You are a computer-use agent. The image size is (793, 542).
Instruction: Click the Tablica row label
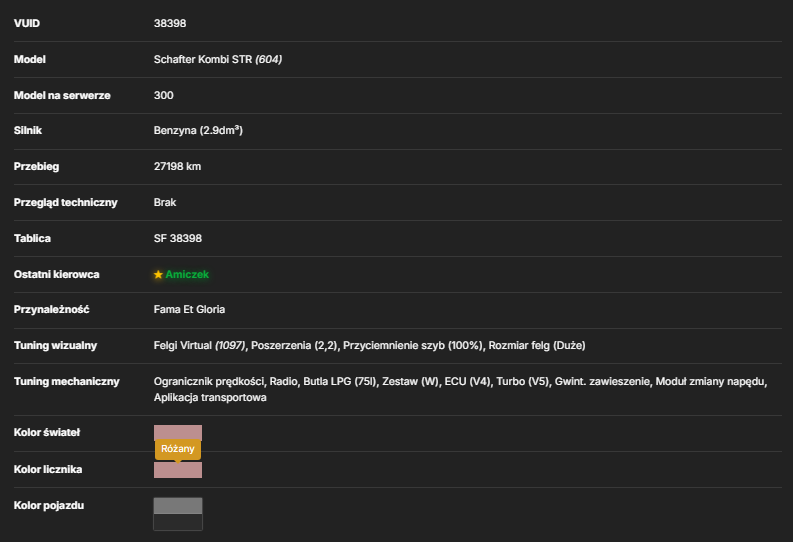(x=32, y=238)
